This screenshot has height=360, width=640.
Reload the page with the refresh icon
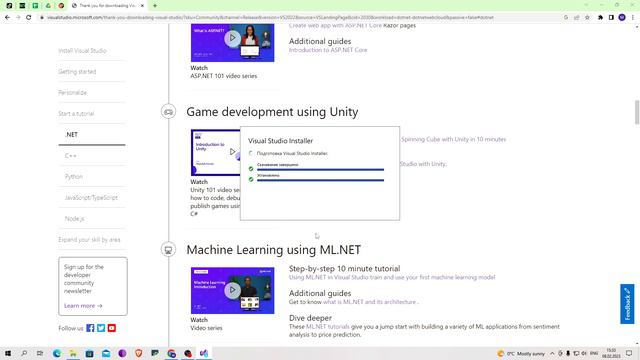tap(29, 18)
